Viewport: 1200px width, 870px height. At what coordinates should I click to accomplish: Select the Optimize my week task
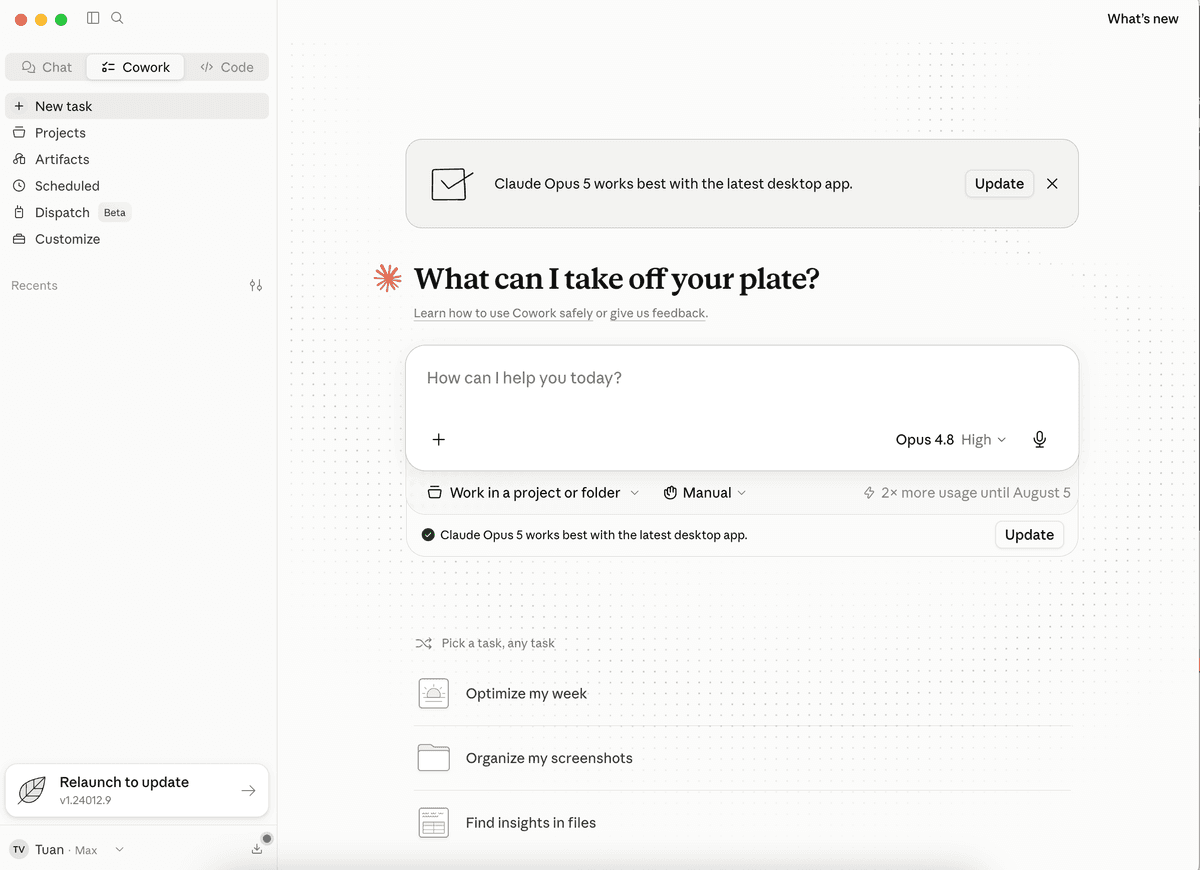[x=742, y=694]
